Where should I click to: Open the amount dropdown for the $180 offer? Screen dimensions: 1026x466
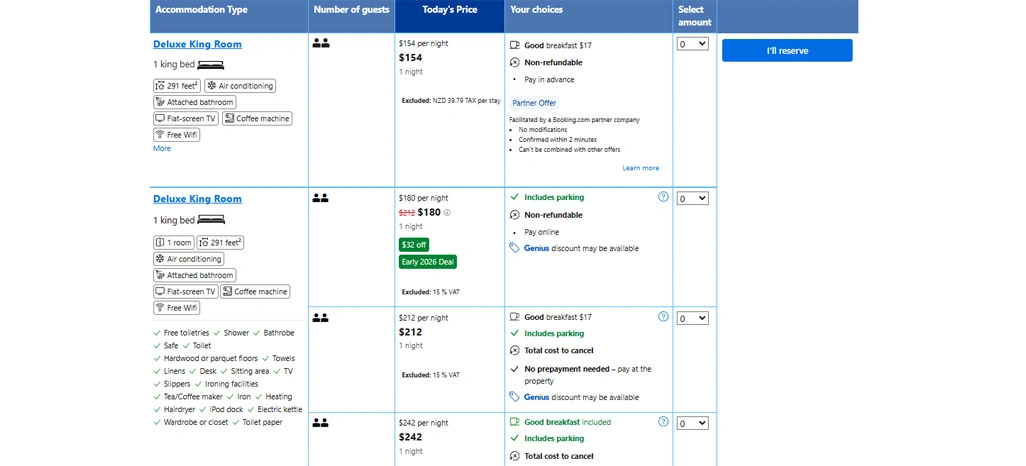point(692,198)
